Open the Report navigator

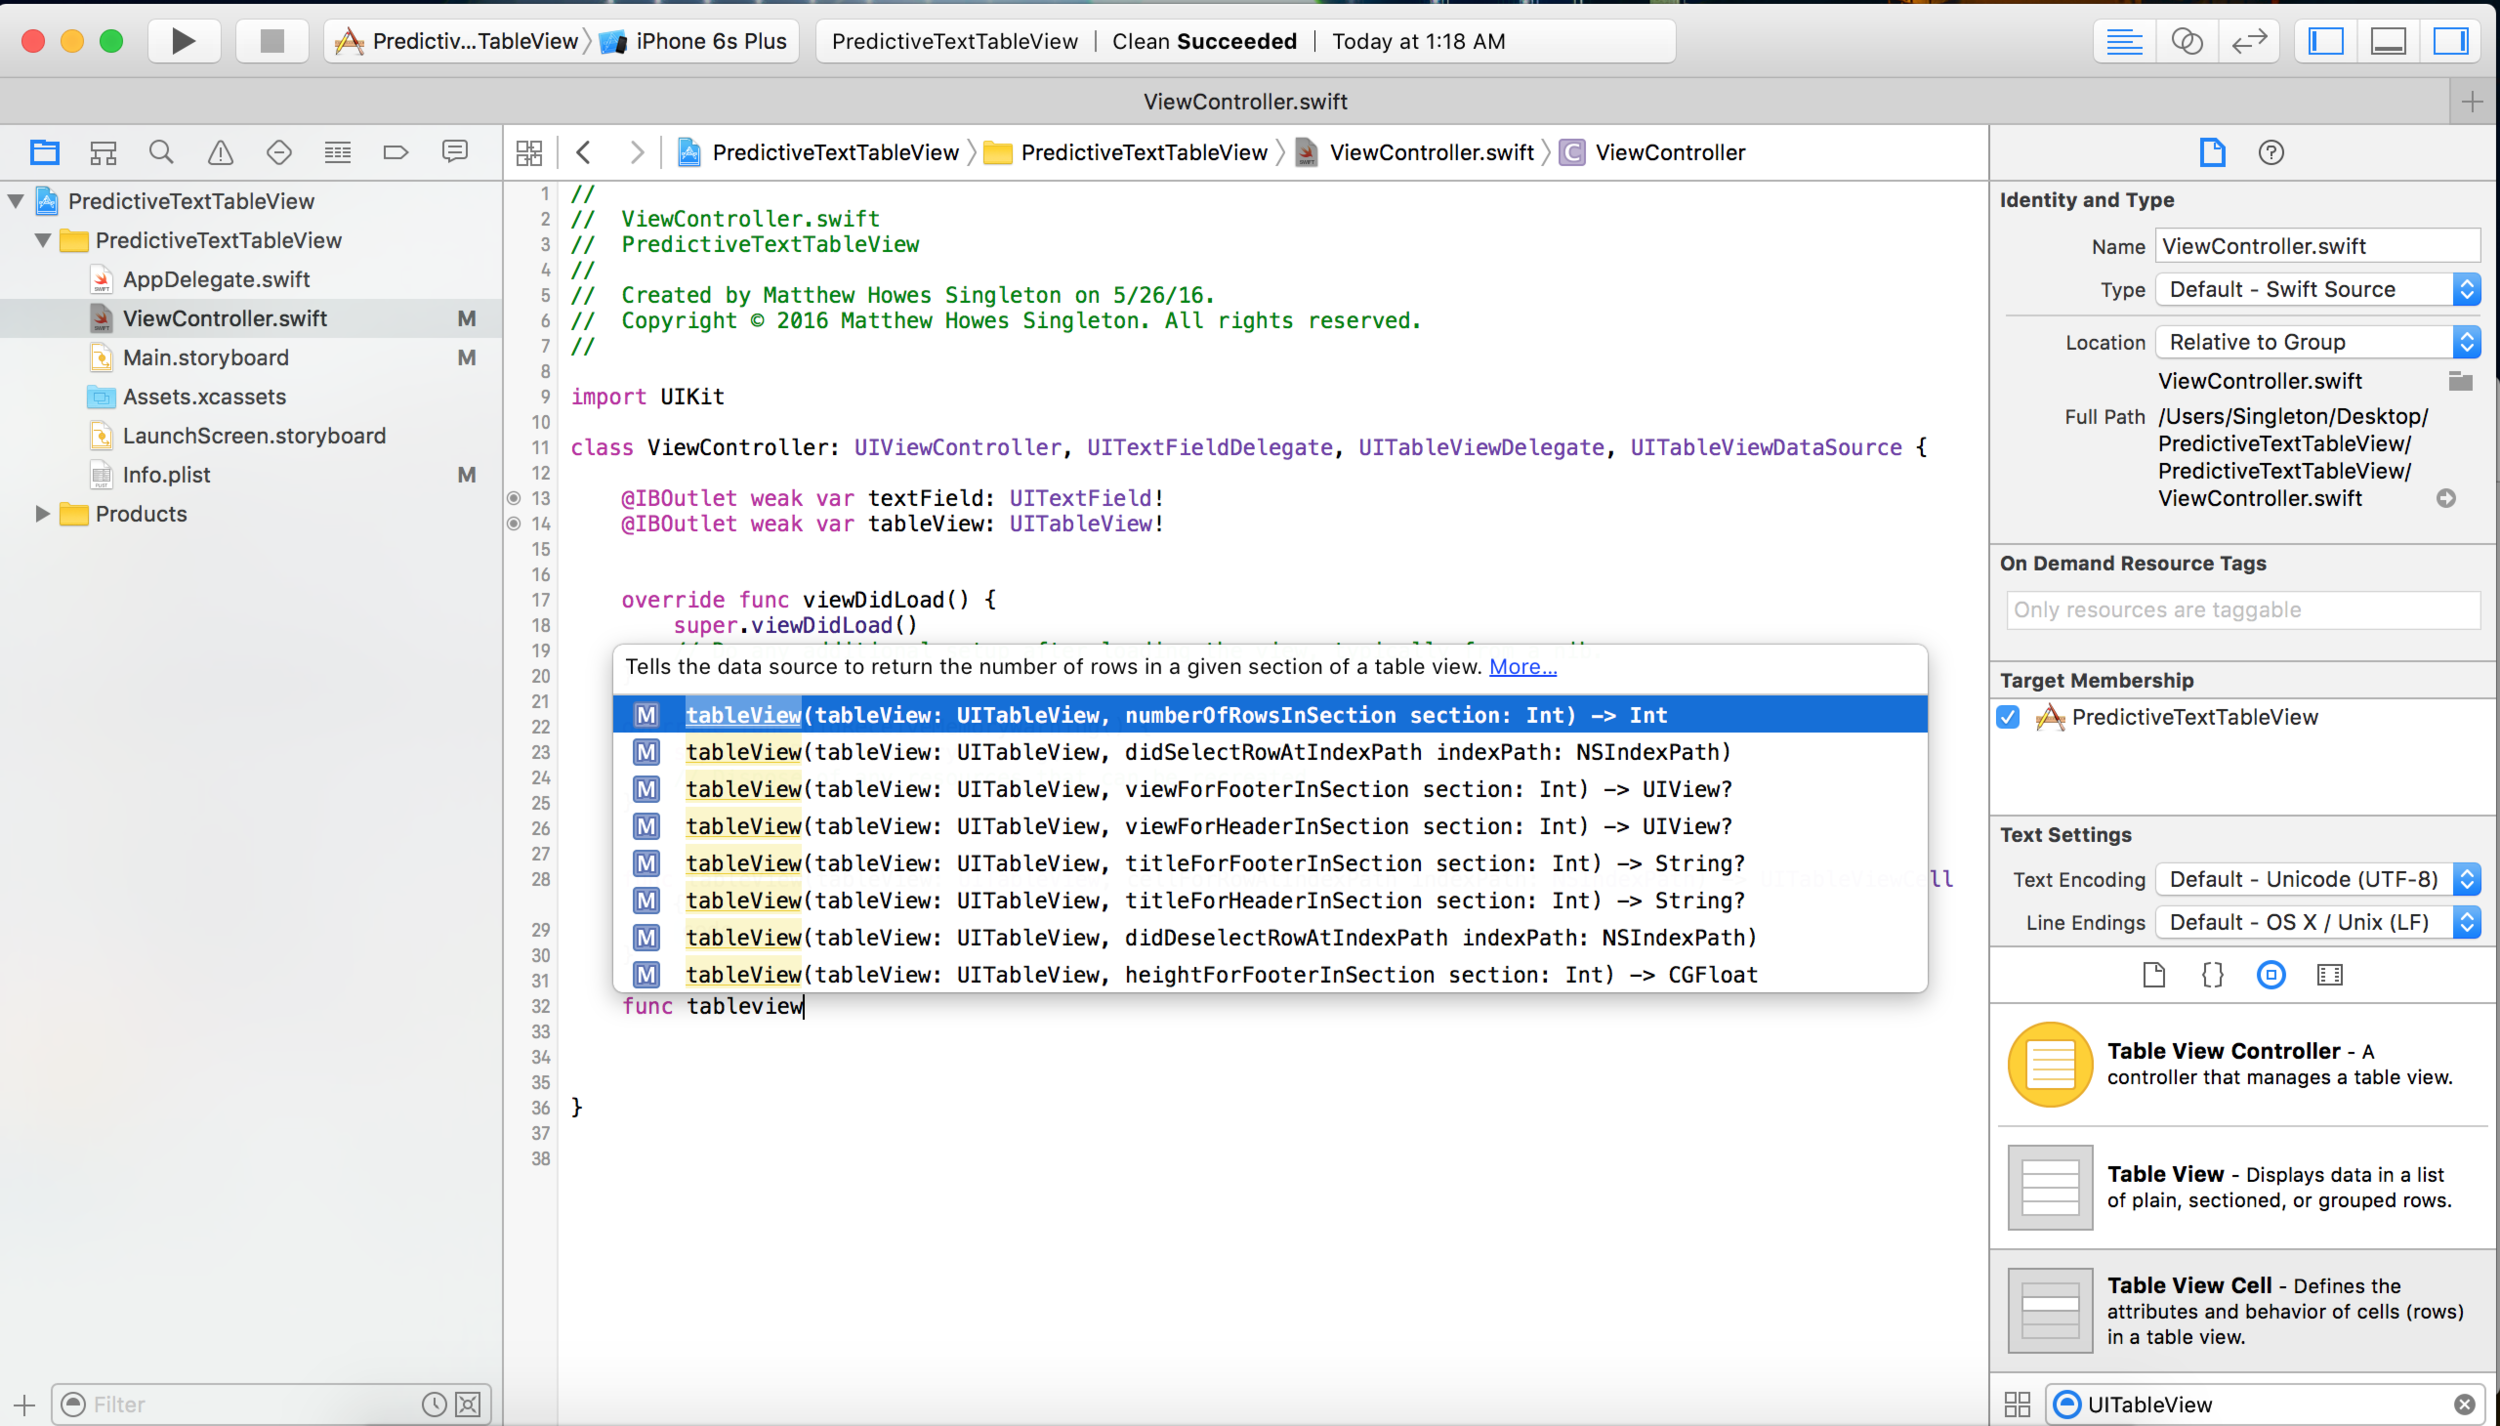[x=455, y=152]
